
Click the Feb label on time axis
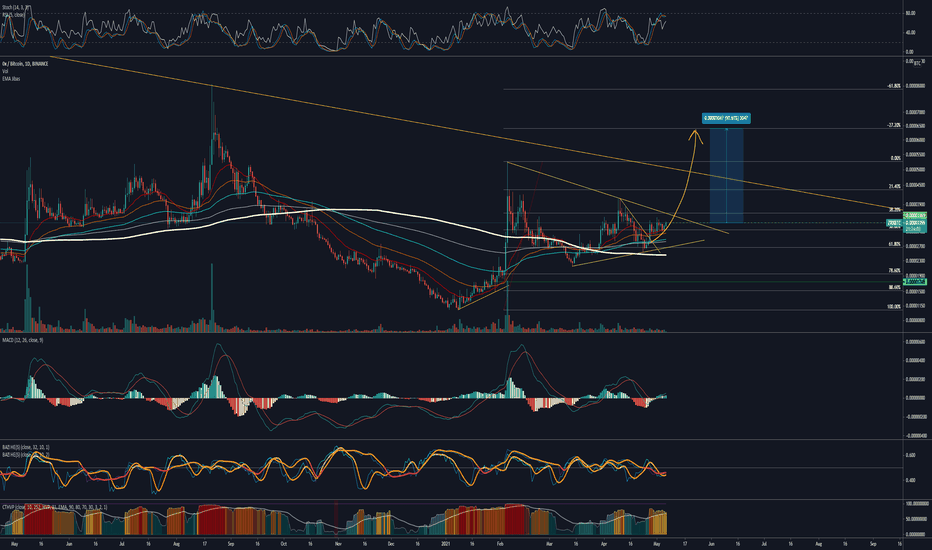(x=500, y=543)
